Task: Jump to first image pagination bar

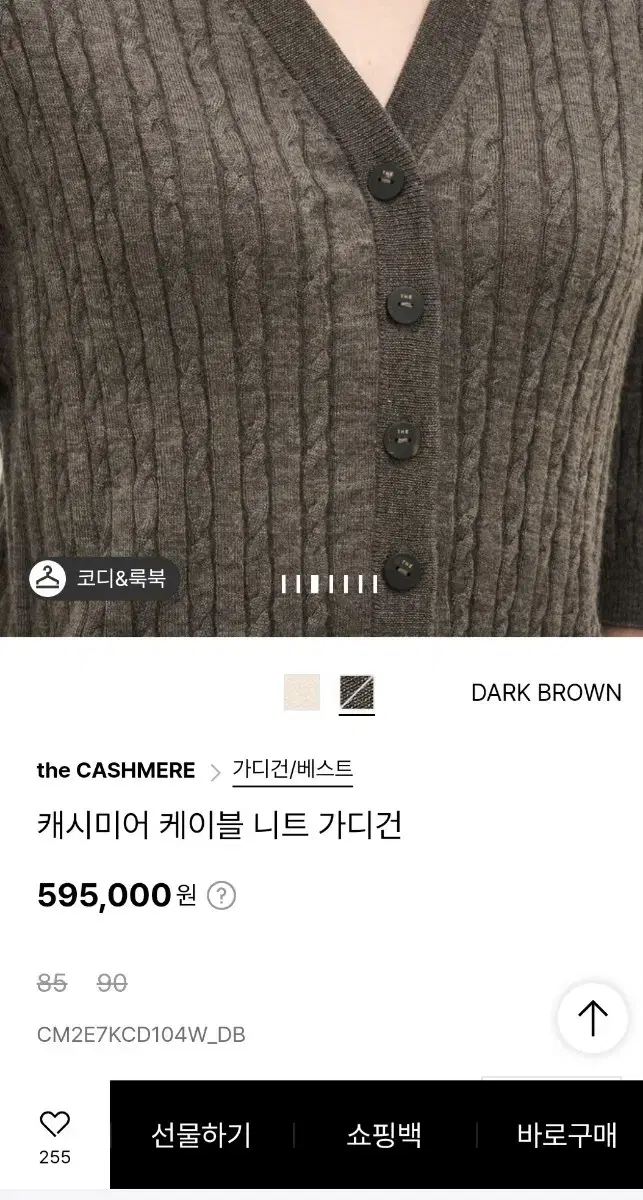Action: pos(284,584)
